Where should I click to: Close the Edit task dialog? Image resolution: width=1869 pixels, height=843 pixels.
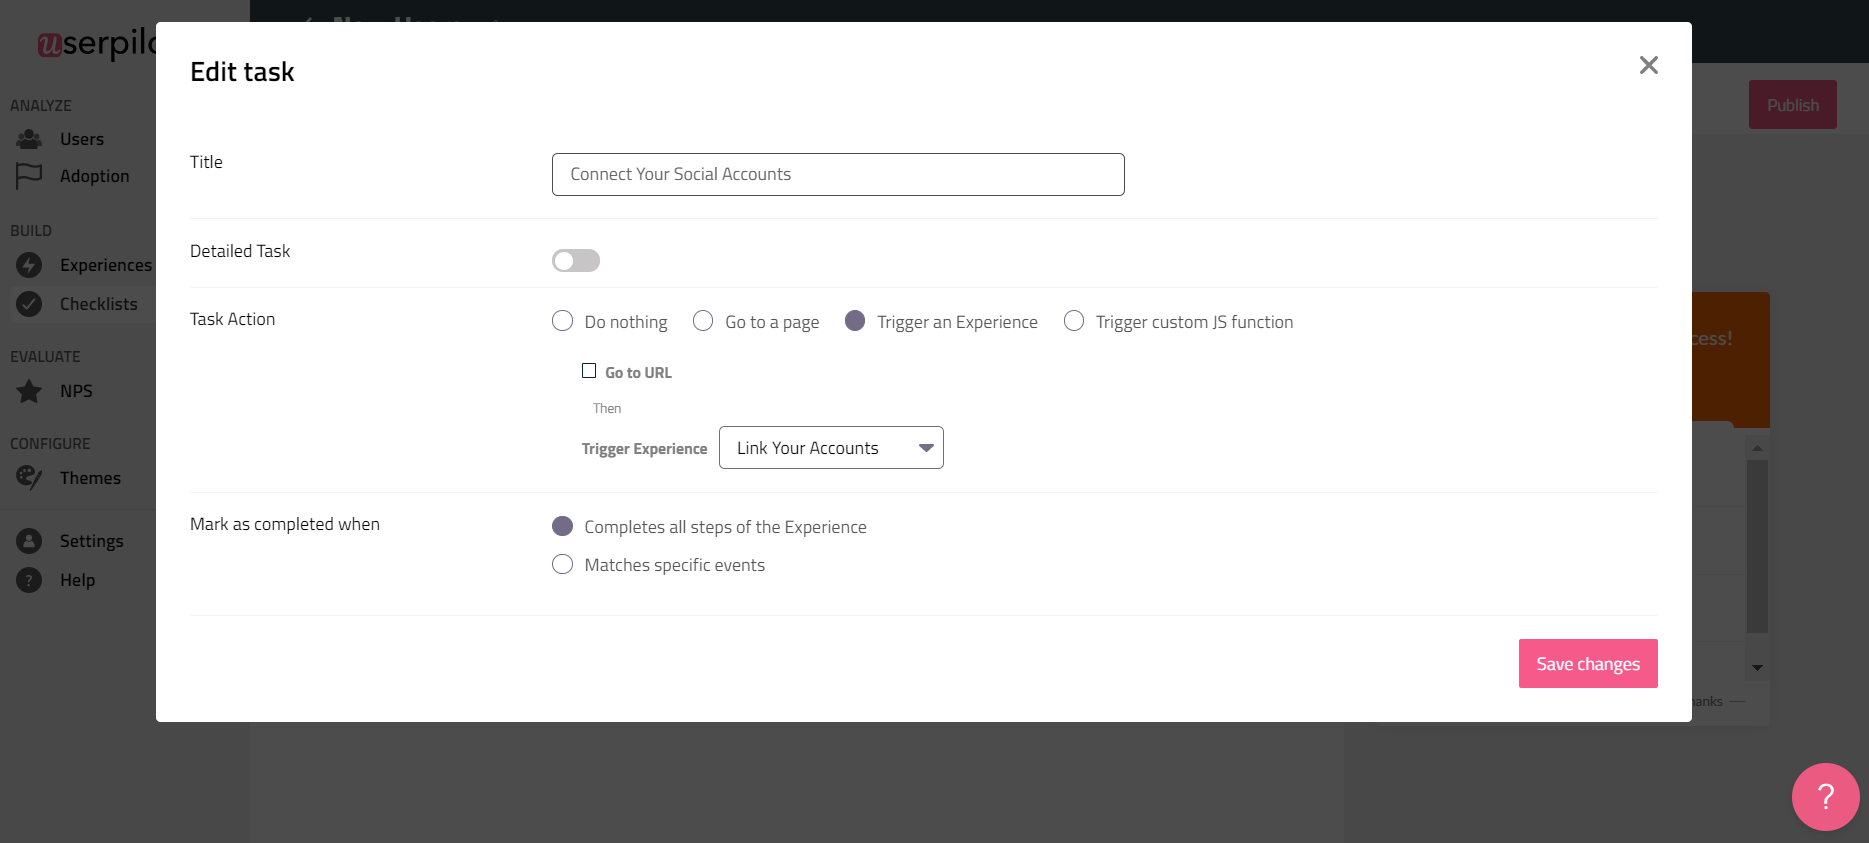[x=1649, y=65]
